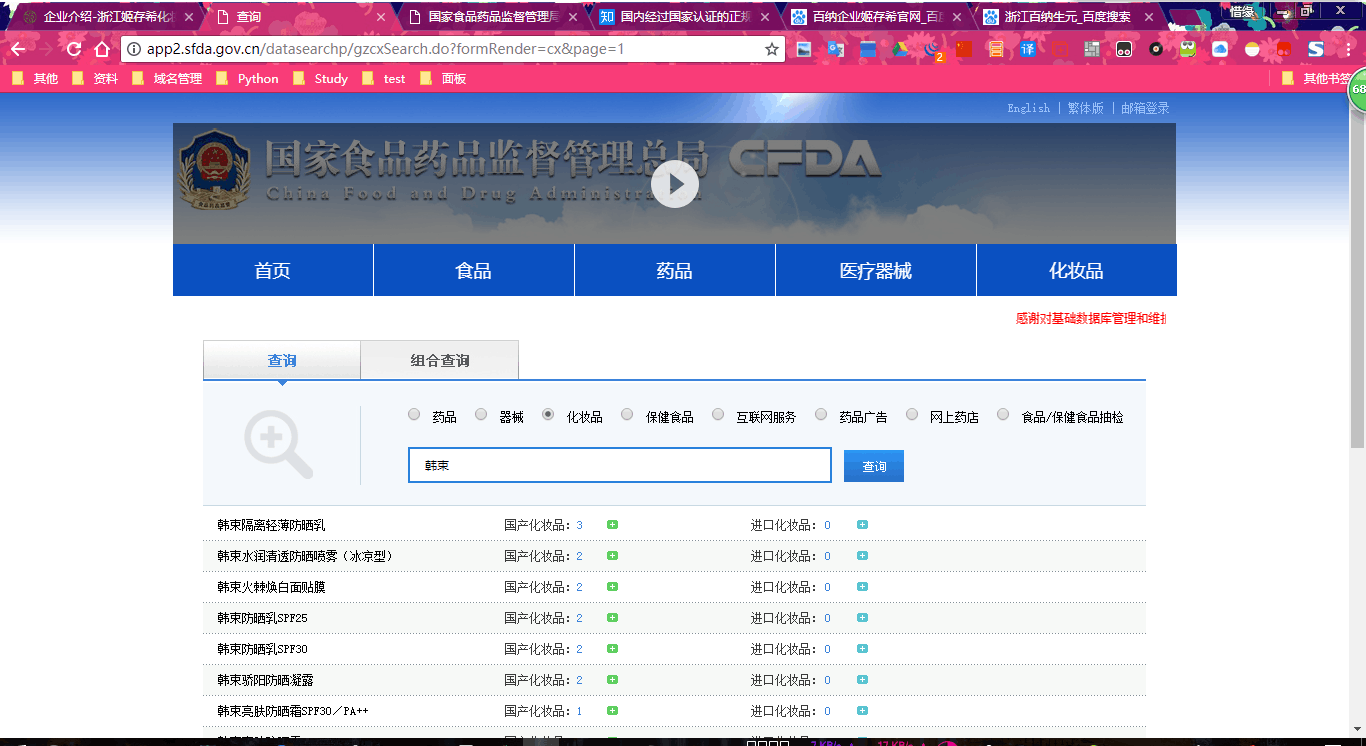Image resolution: width=1366 pixels, height=746 pixels.
Task: Expand 进口化妆品 for 韩束火棘焕白面贴膜
Action: pyautogui.click(x=862, y=587)
